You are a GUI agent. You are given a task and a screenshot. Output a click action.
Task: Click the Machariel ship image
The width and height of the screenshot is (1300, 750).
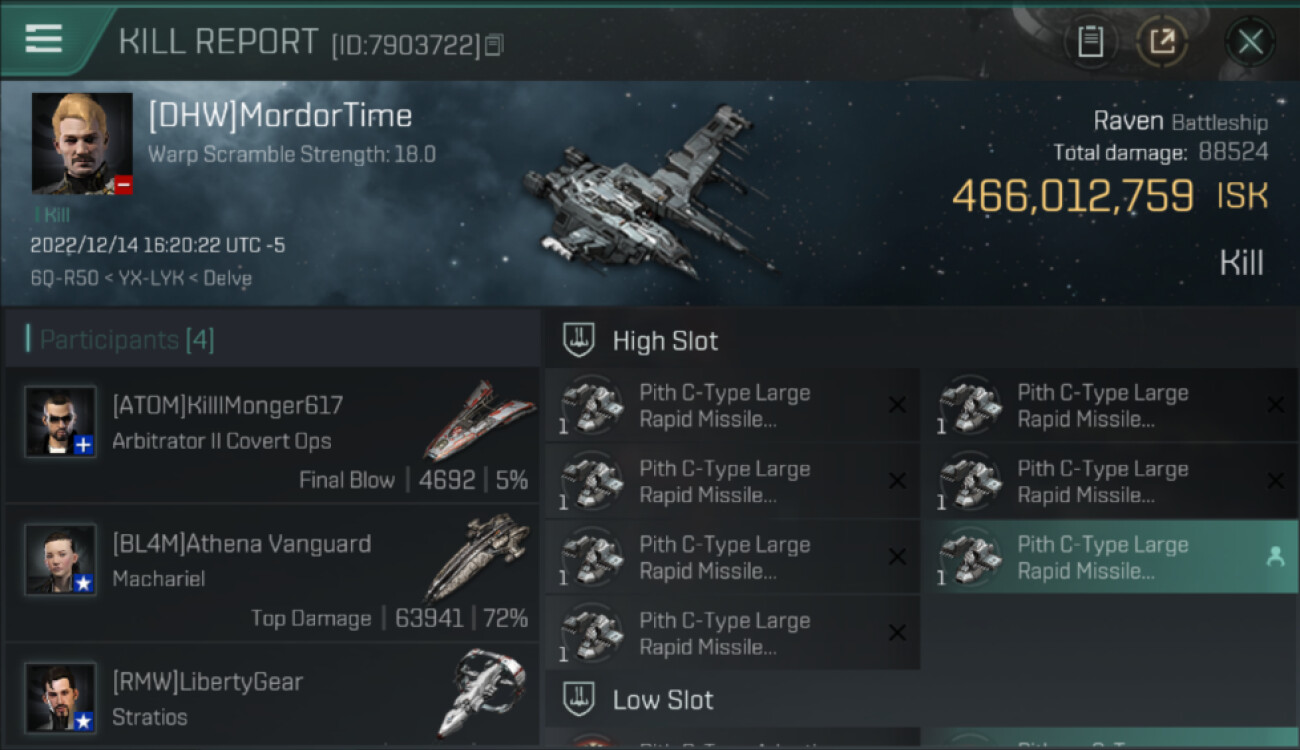477,556
